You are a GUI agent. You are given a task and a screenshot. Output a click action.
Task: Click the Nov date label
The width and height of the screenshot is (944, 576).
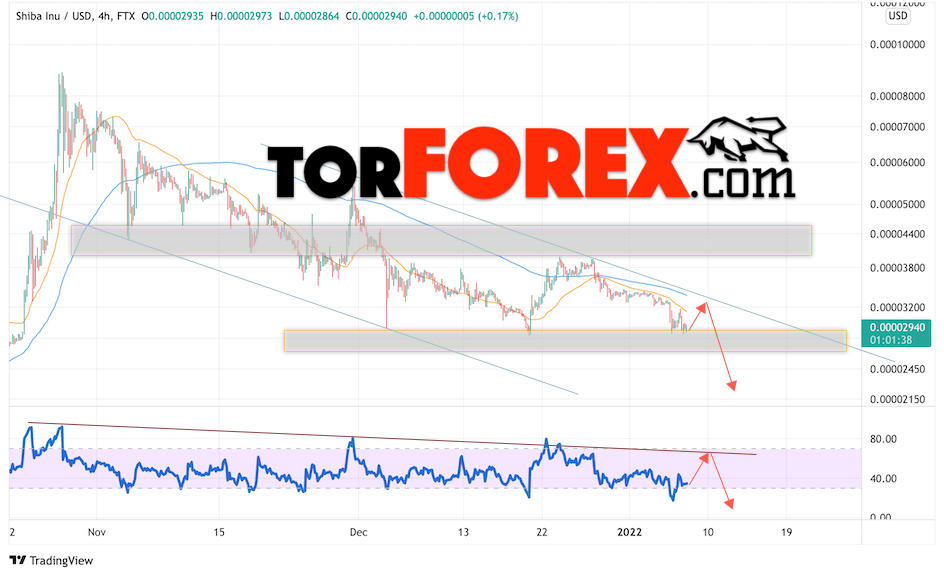pyautogui.click(x=97, y=532)
